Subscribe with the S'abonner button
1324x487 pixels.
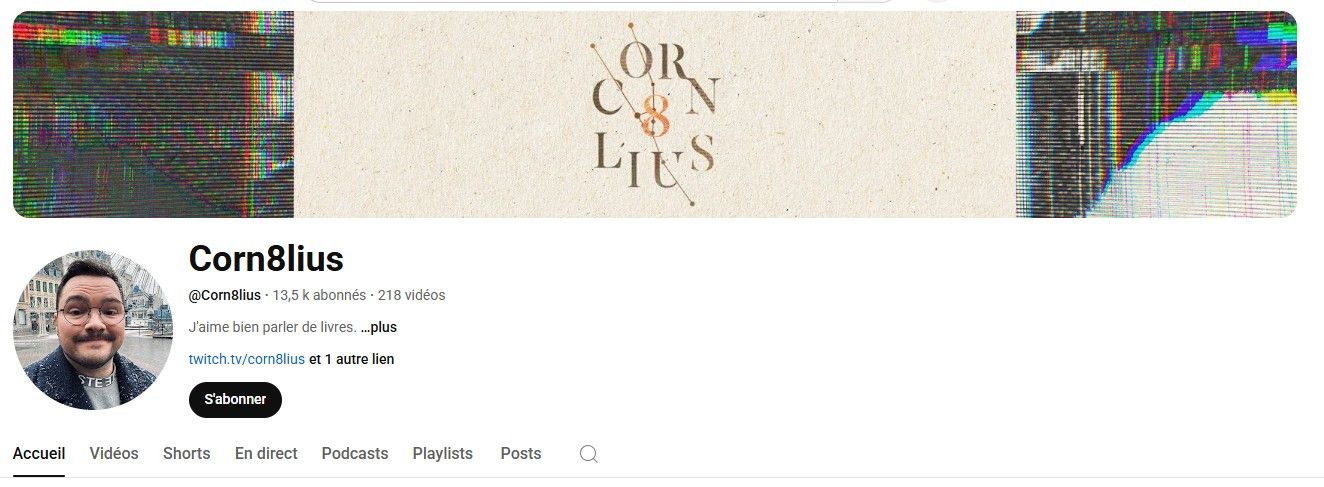(235, 400)
